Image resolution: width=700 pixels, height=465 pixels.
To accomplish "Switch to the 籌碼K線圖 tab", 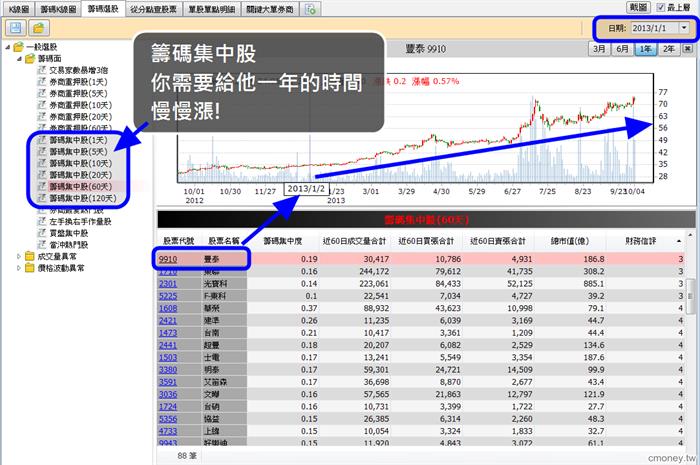I will coord(58,9).
